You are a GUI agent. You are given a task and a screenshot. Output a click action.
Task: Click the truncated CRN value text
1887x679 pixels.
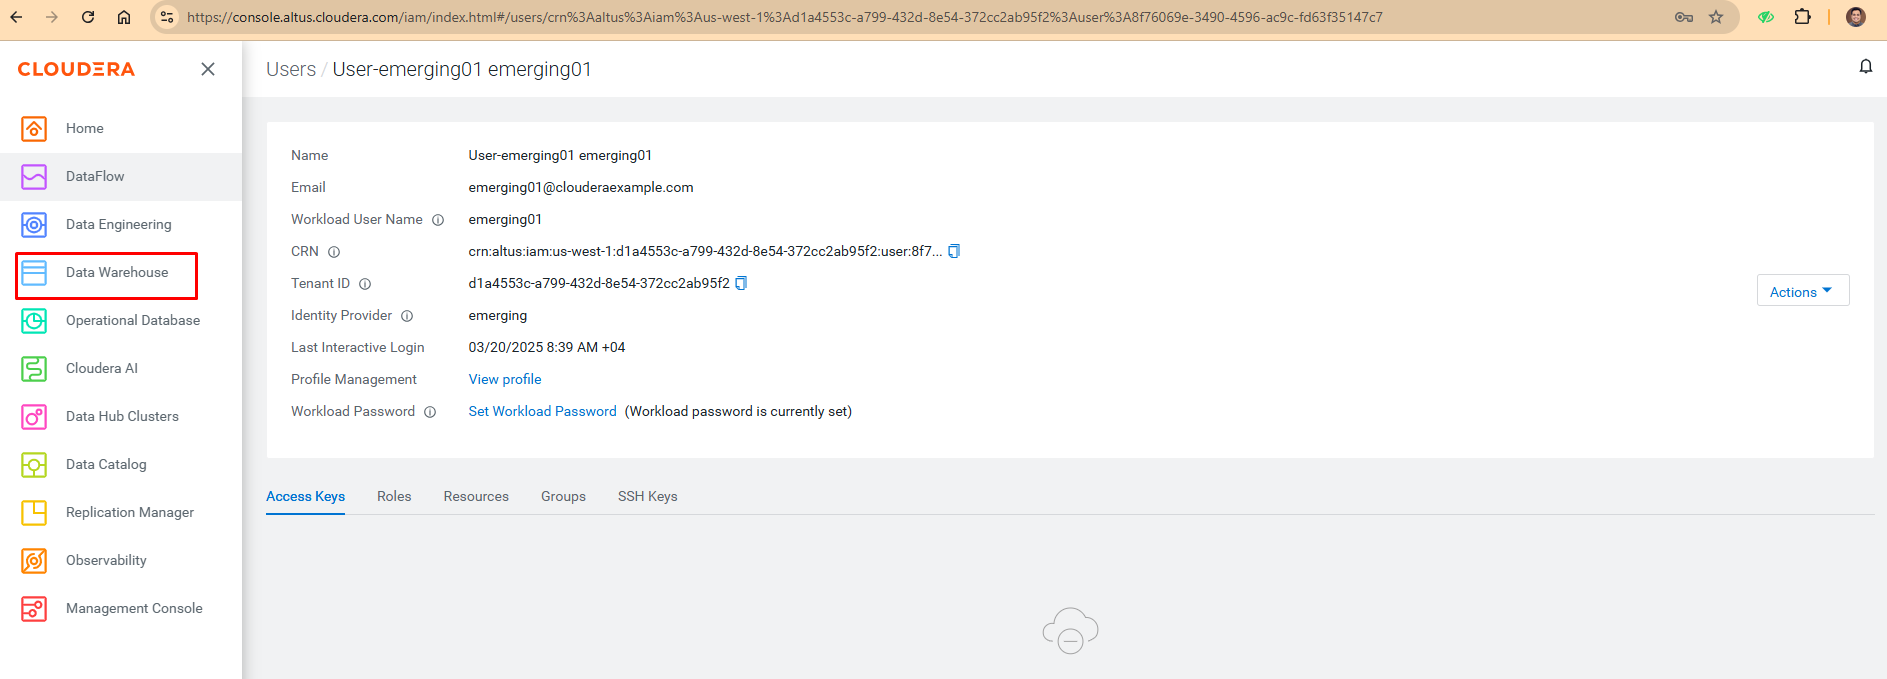coord(705,251)
